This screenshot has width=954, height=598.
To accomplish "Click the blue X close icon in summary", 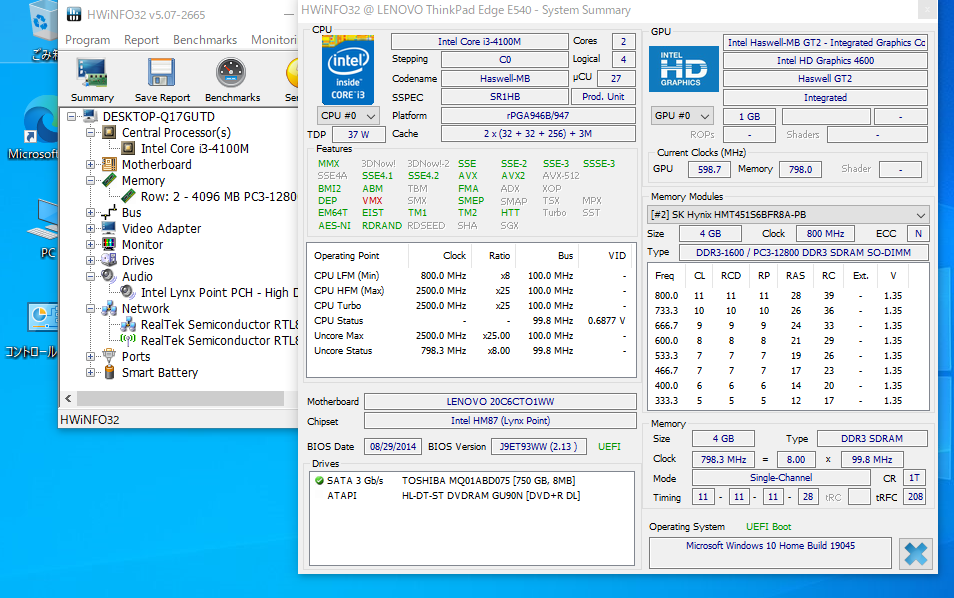I will [x=915, y=553].
